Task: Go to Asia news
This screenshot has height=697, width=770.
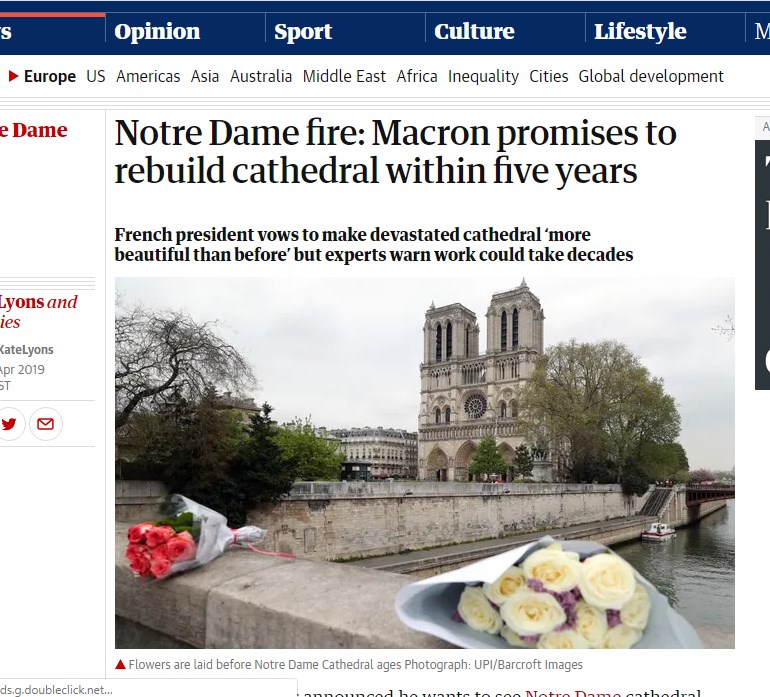Action: pos(205,76)
